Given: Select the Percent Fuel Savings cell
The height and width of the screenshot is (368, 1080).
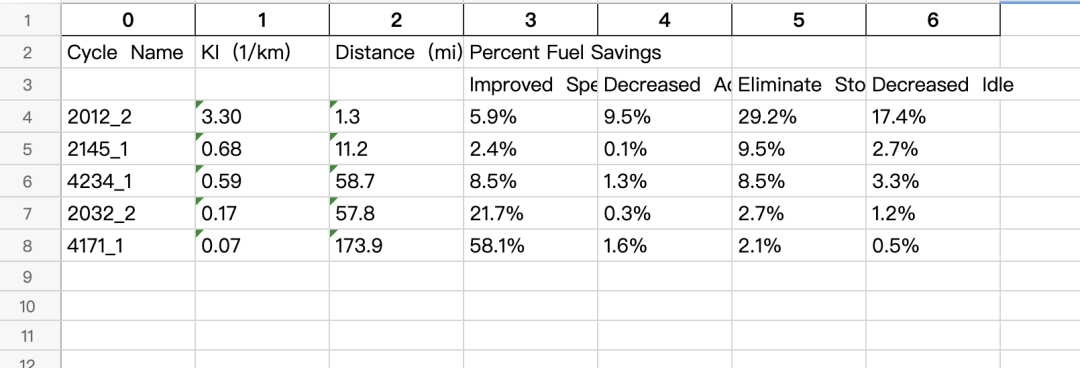Looking at the screenshot, I should (530, 52).
